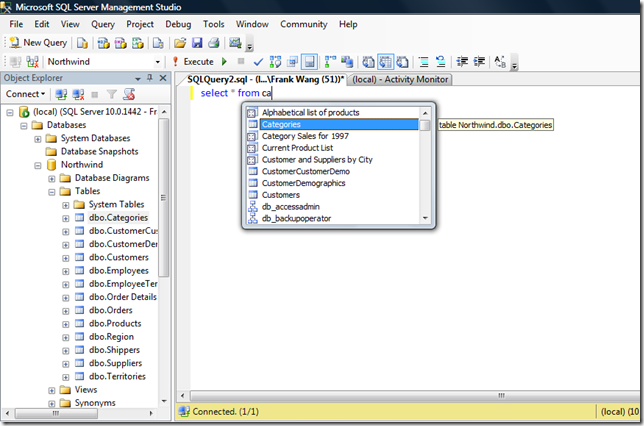Screen dimensions: 644x426
Task: Click the Change Connection icon
Action: pyautogui.click(x=32, y=62)
